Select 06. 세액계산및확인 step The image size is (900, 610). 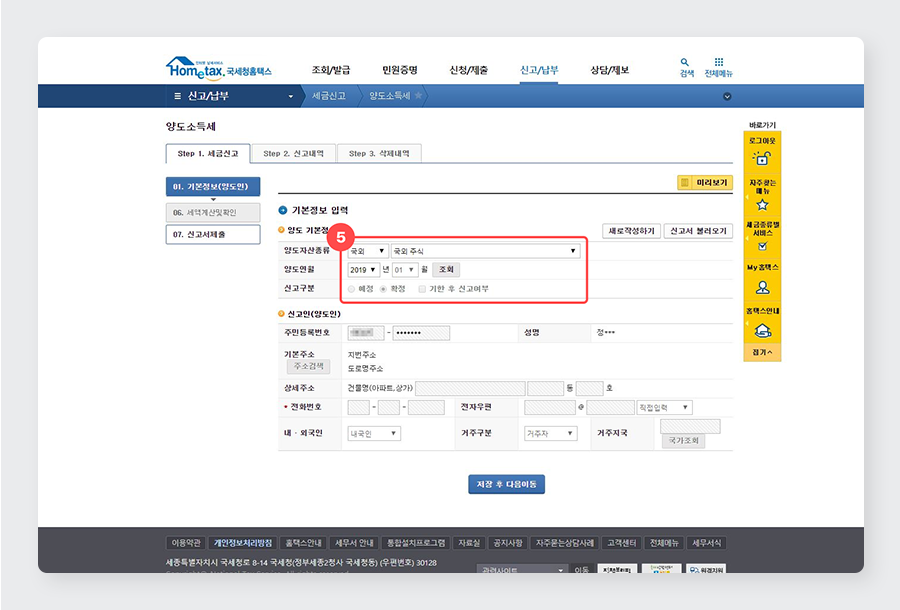click(x=213, y=212)
